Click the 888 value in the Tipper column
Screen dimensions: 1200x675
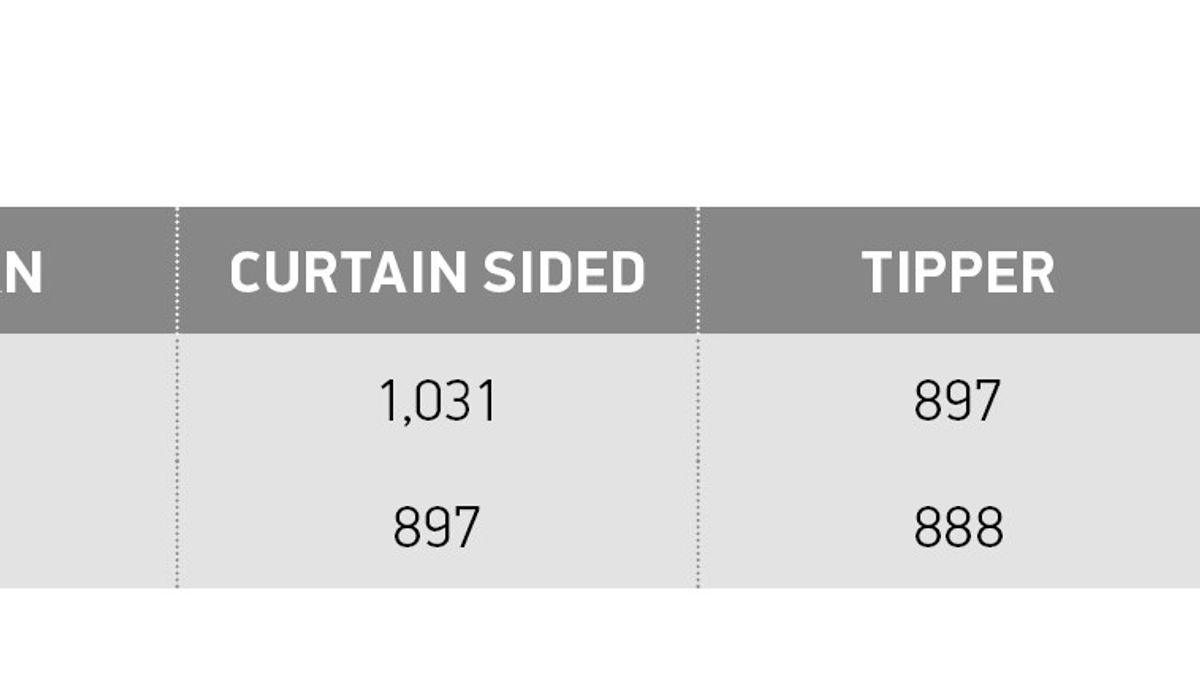[x=958, y=527]
